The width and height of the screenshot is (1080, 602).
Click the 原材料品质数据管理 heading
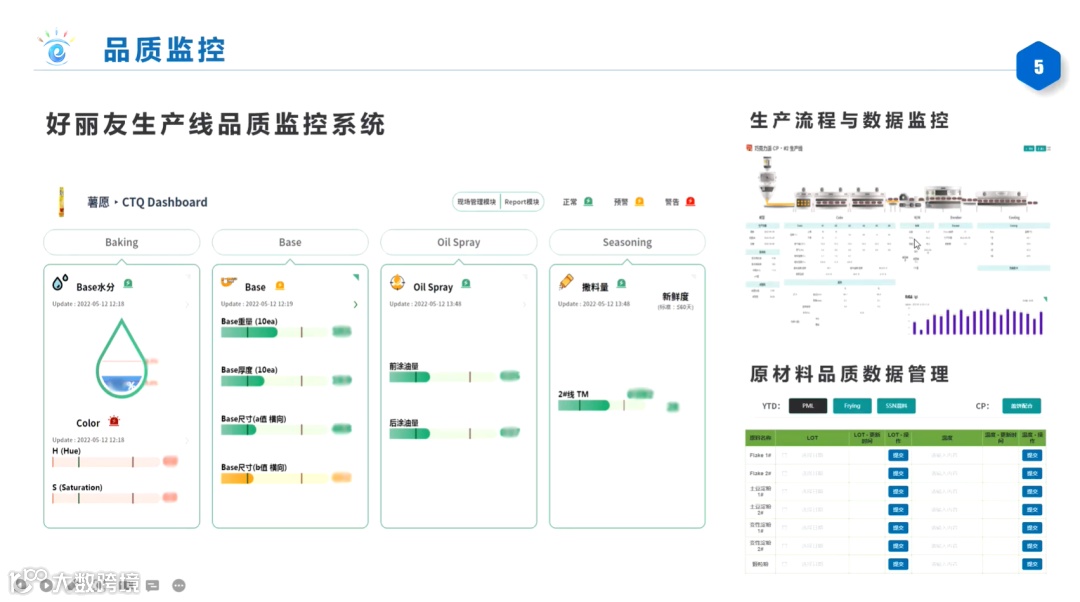tap(849, 374)
